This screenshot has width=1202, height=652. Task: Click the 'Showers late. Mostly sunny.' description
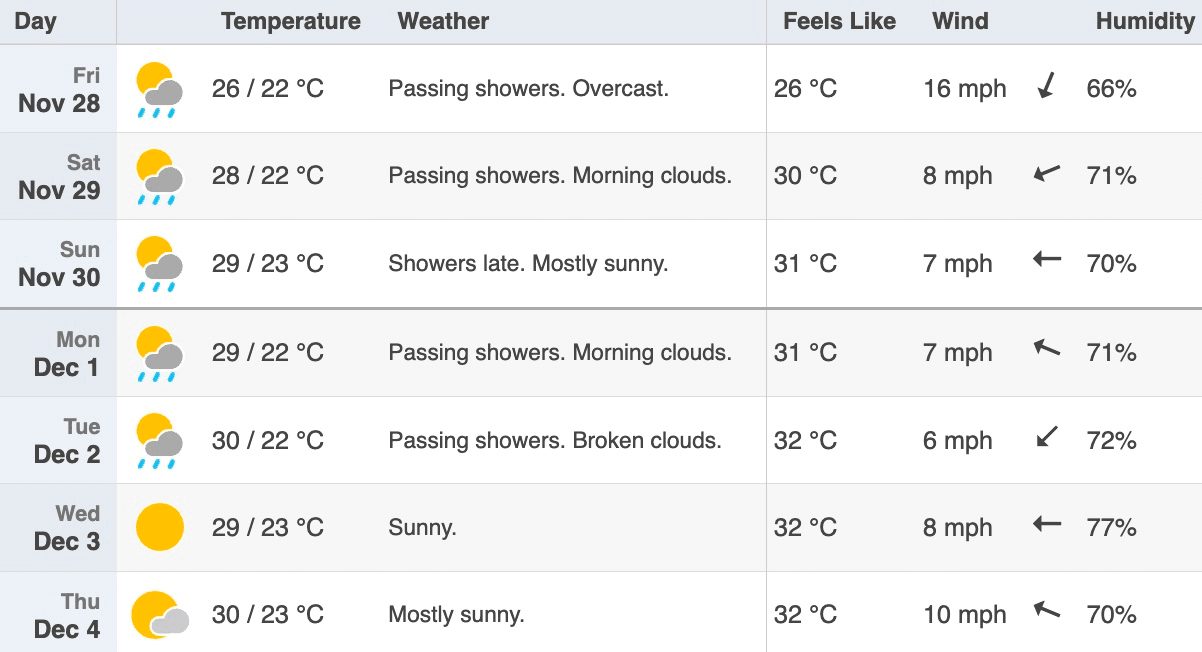528,264
